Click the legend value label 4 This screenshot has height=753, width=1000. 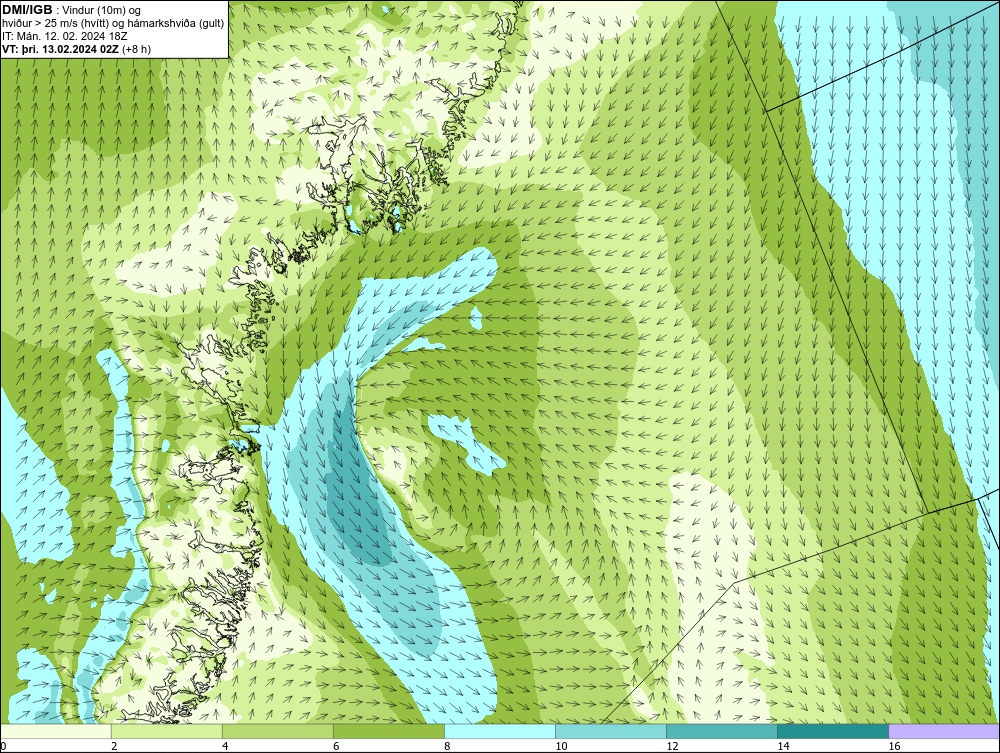[x=225, y=746]
